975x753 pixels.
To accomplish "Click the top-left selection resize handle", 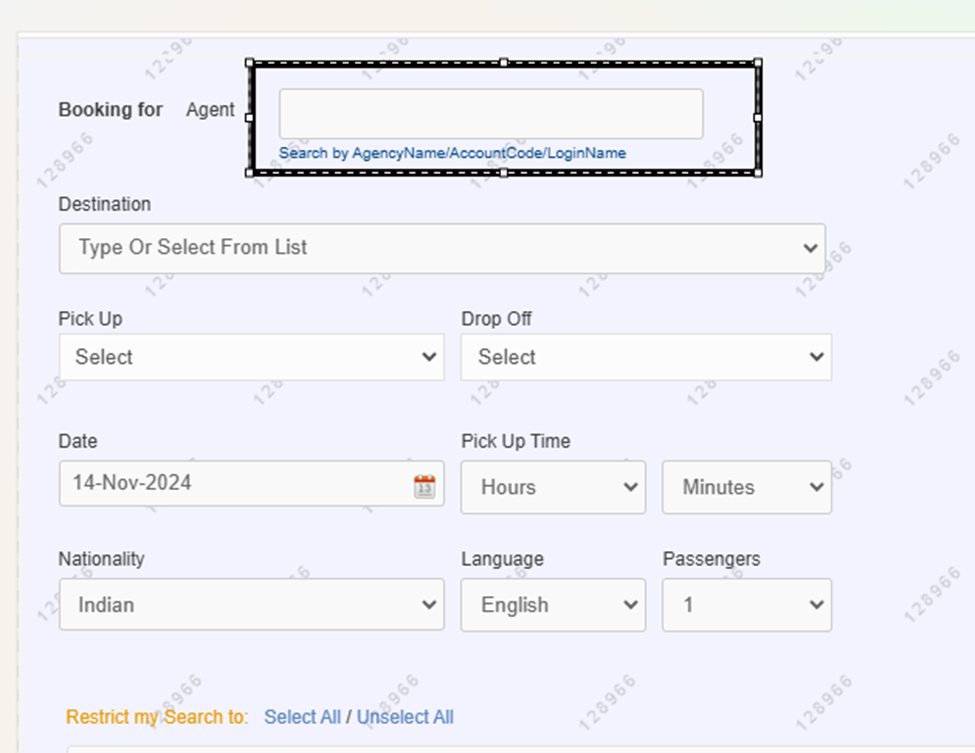I will [250, 63].
